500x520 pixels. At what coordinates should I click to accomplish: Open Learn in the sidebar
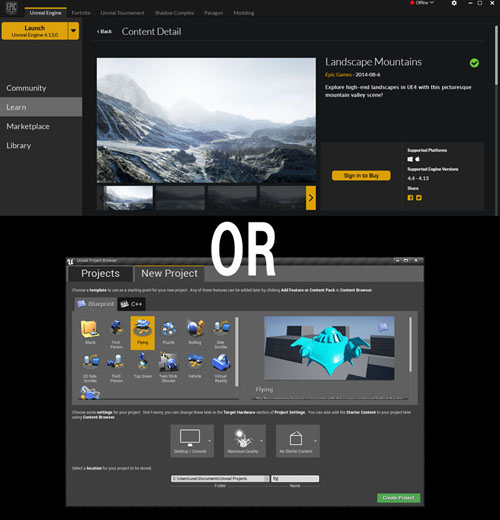[41, 107]
